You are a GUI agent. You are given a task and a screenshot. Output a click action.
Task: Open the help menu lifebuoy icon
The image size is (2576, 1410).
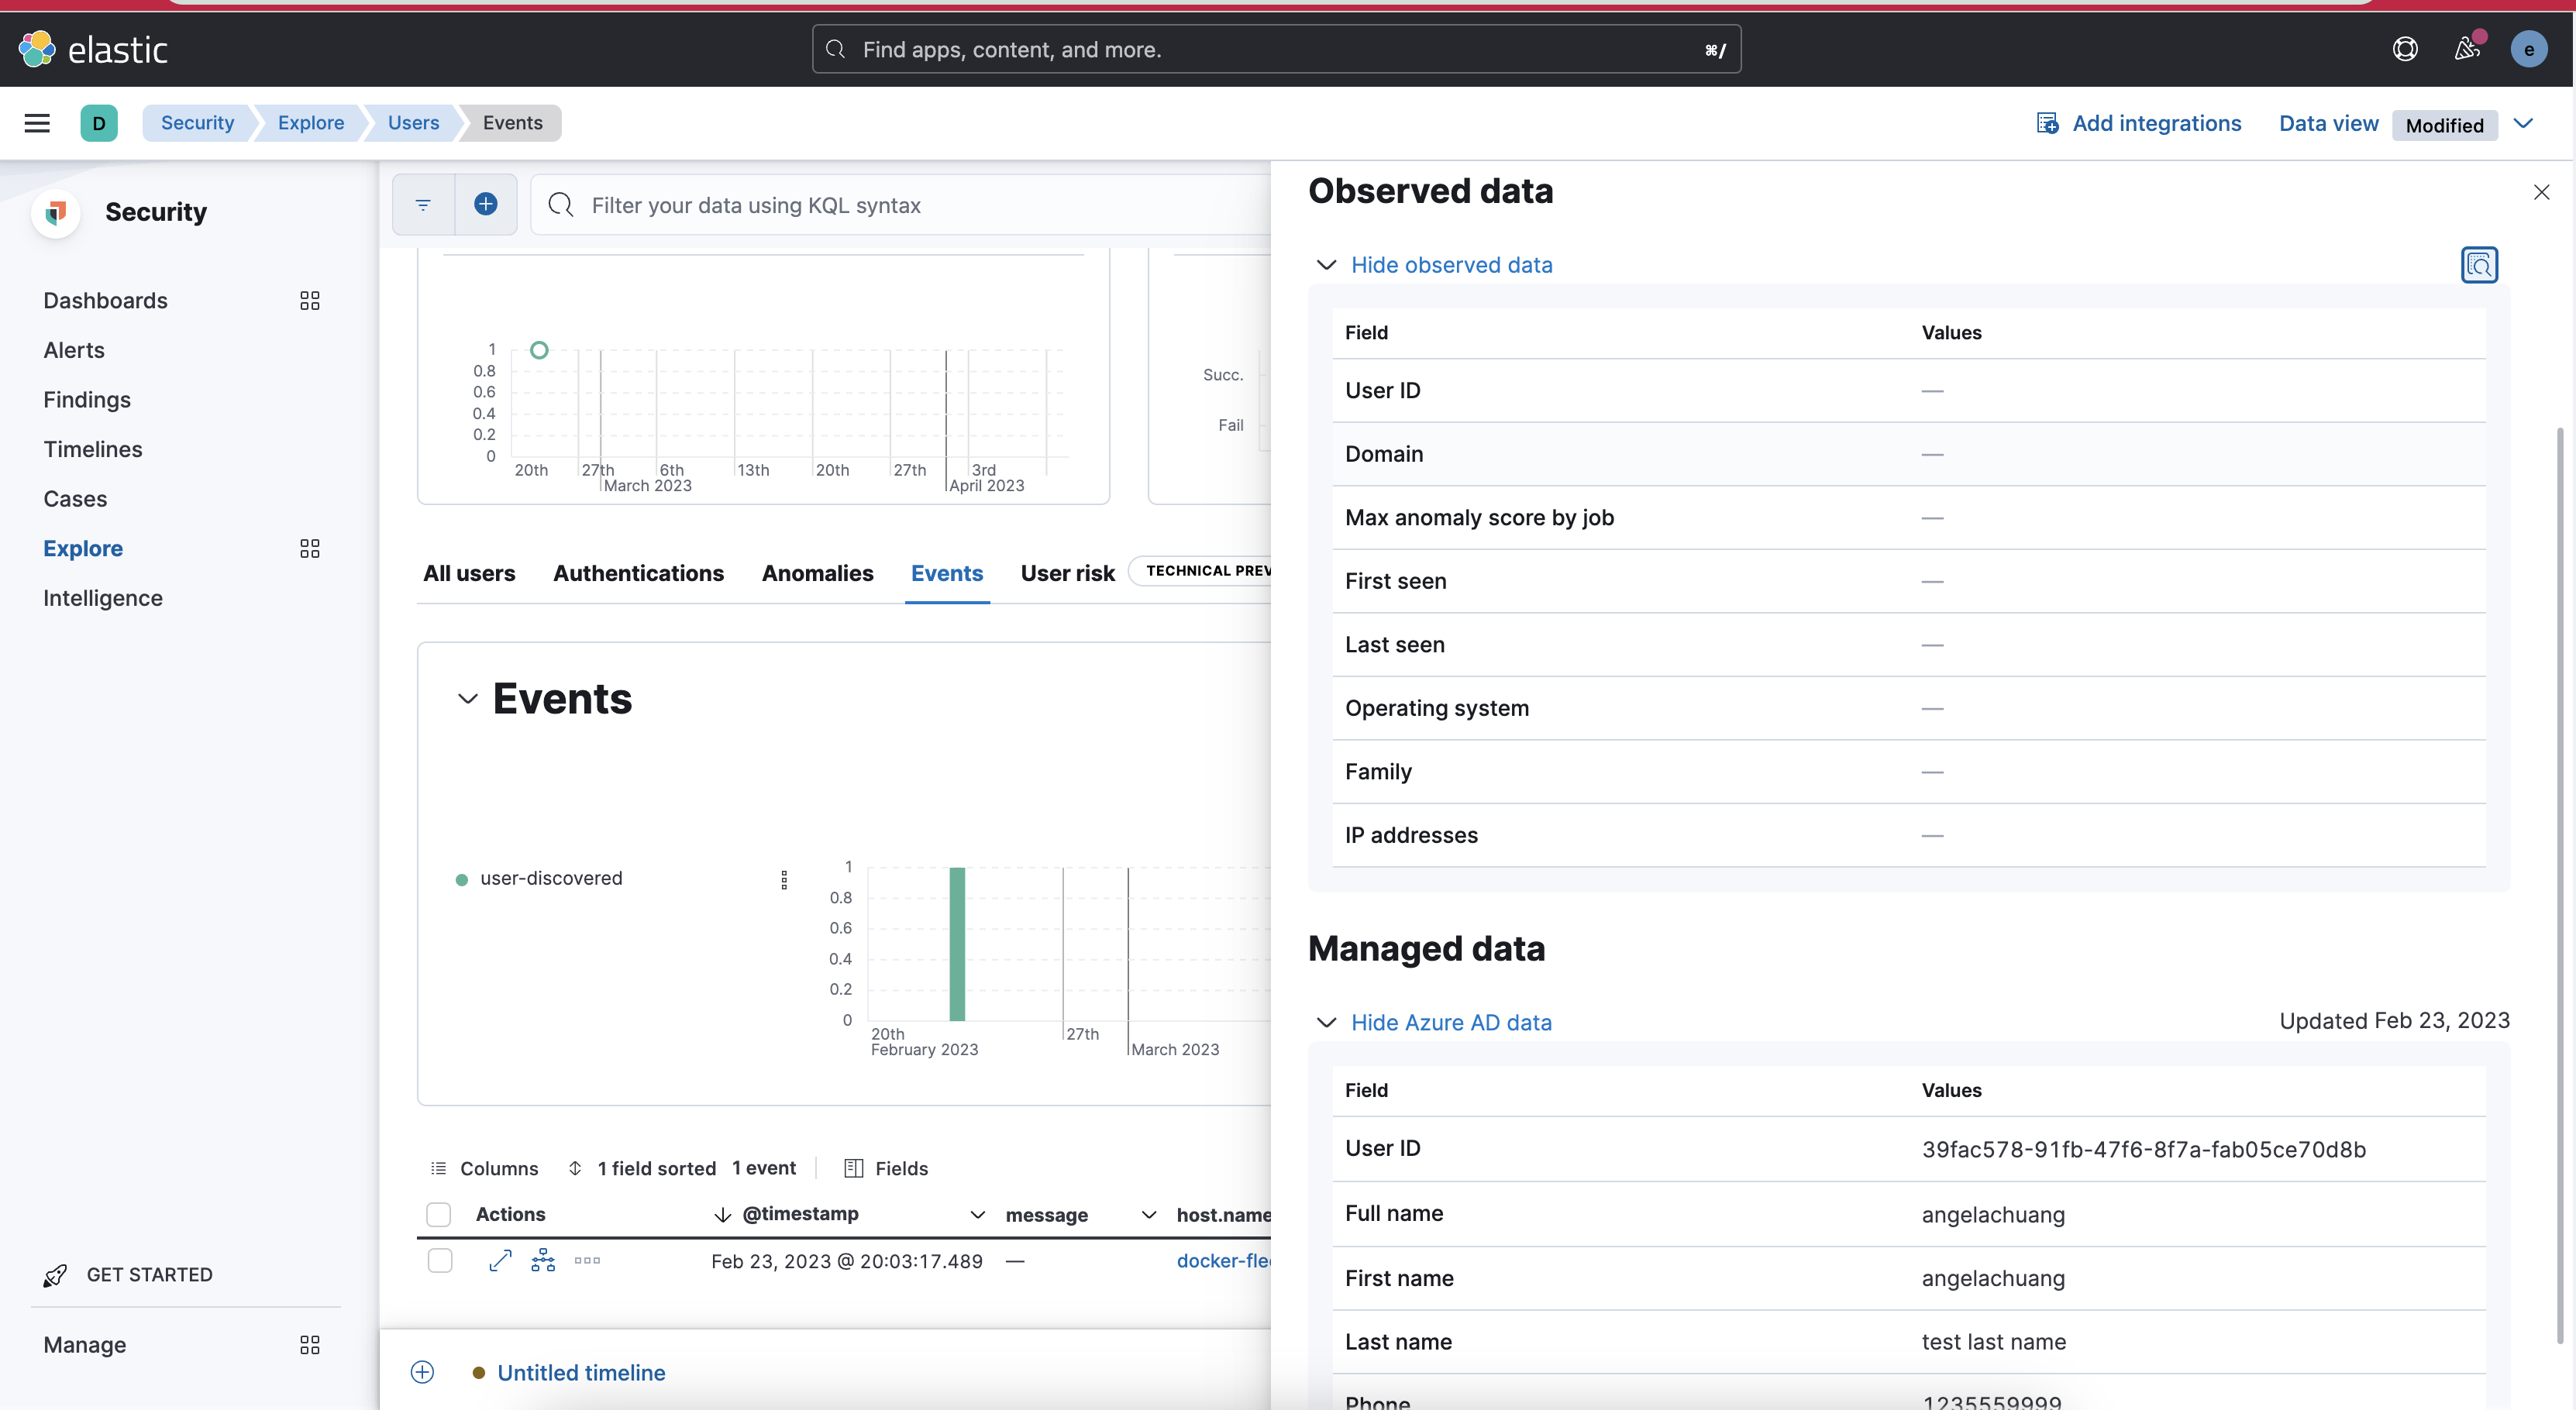tap(2405, 49)
